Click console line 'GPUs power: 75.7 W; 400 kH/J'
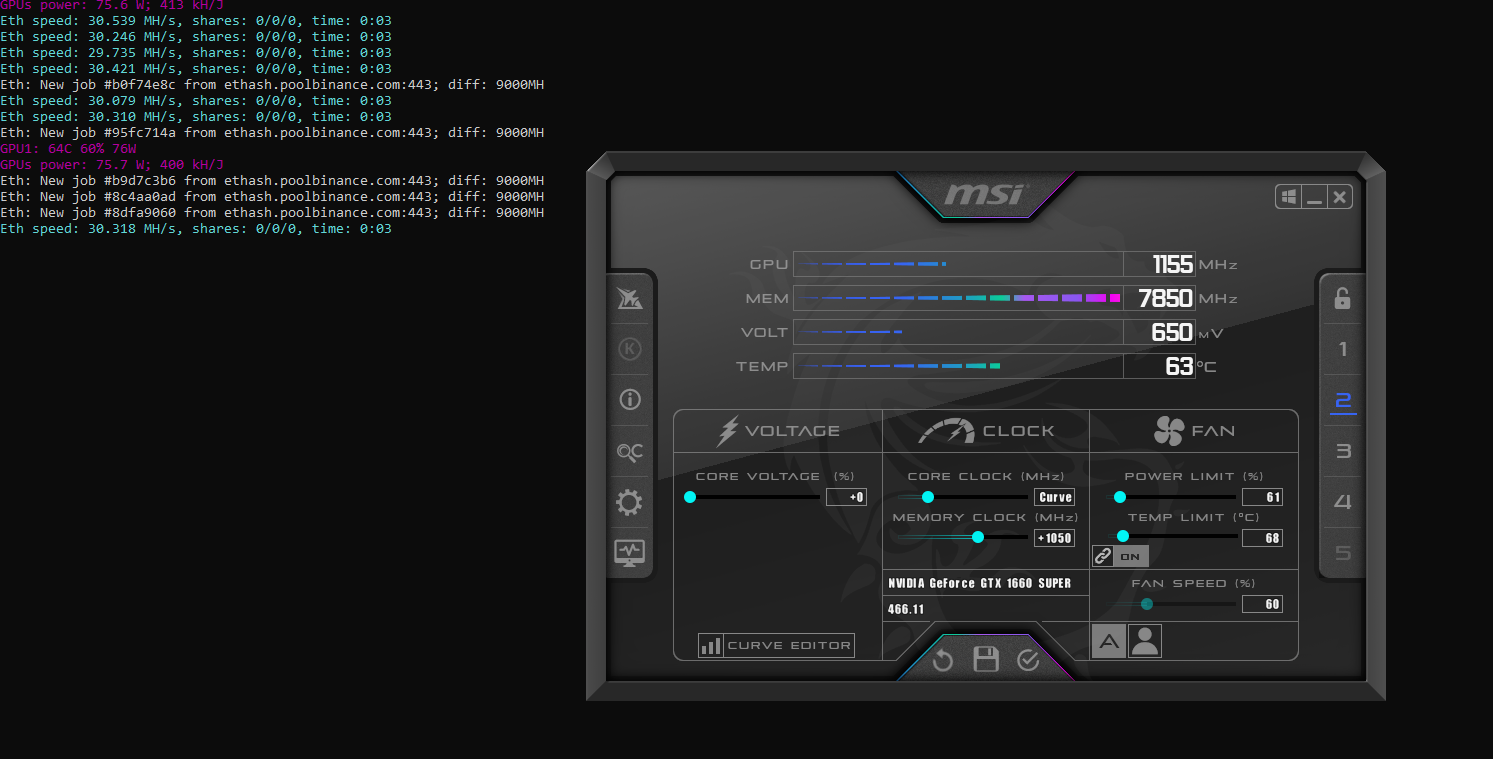This screenshot has width=1493, height=759. [112, 165]
